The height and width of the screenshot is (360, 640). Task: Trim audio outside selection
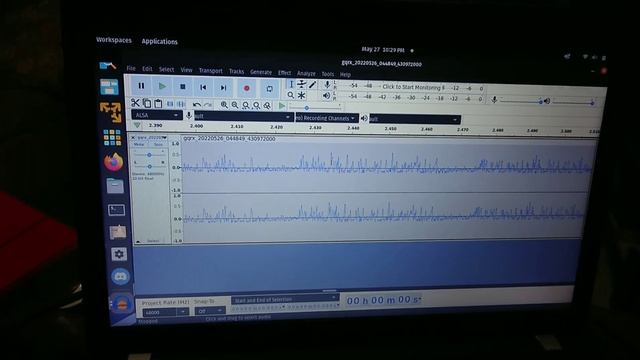point(170,104)
